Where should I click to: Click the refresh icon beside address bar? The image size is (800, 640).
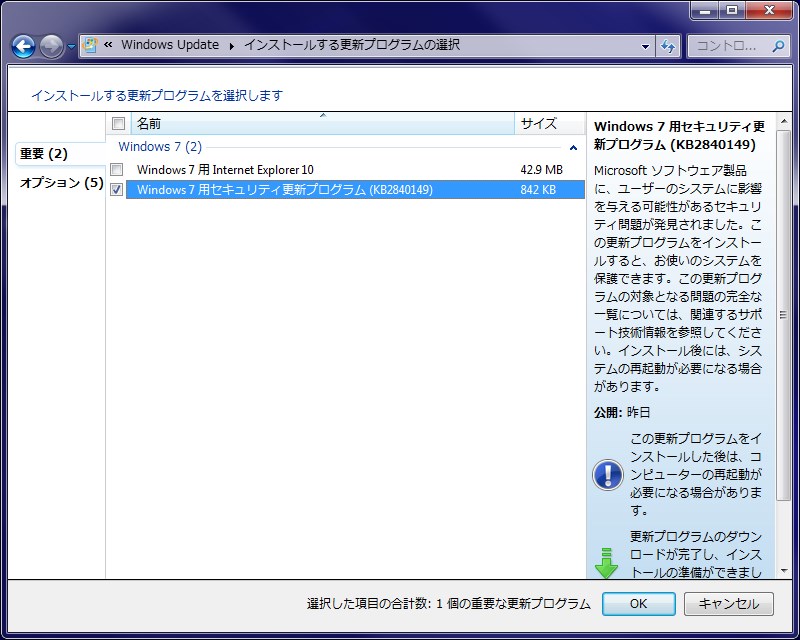[669, 46]
